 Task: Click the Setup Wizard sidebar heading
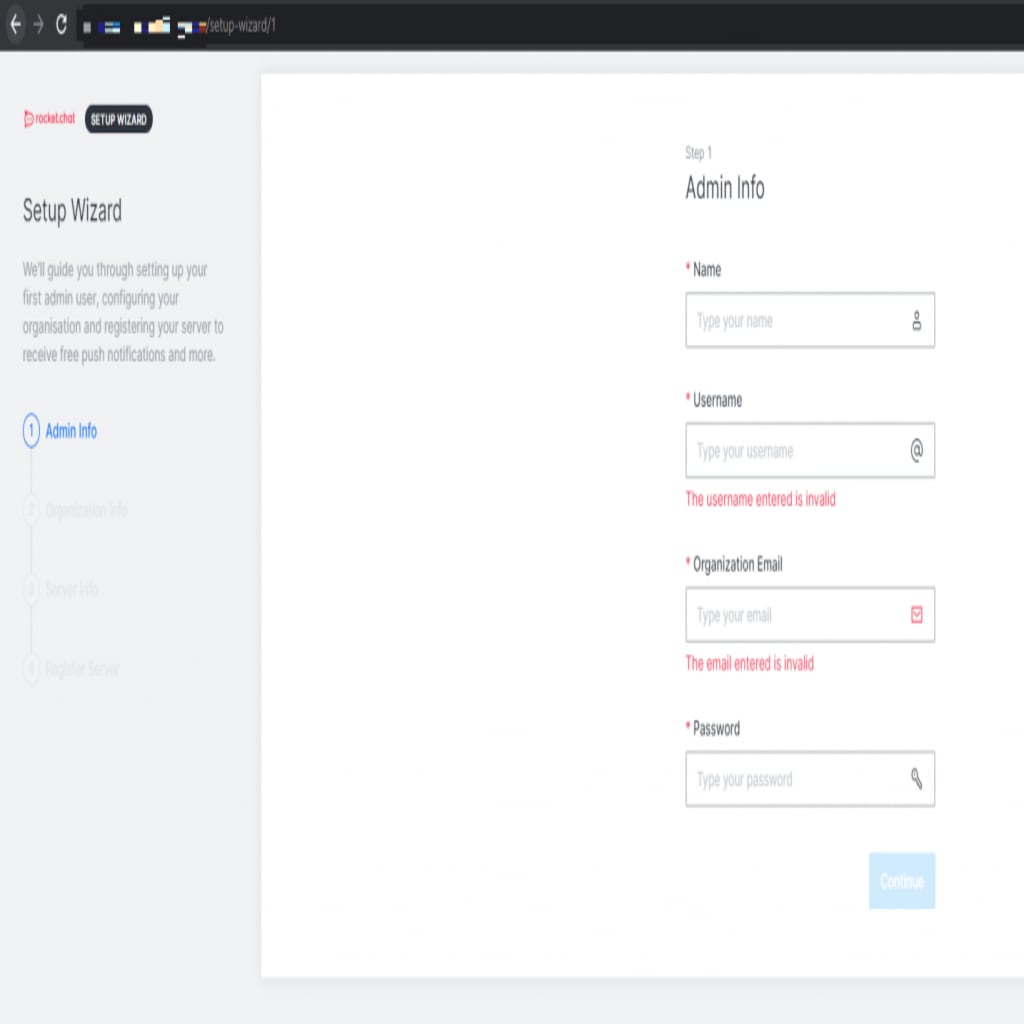tap(72, 211)
